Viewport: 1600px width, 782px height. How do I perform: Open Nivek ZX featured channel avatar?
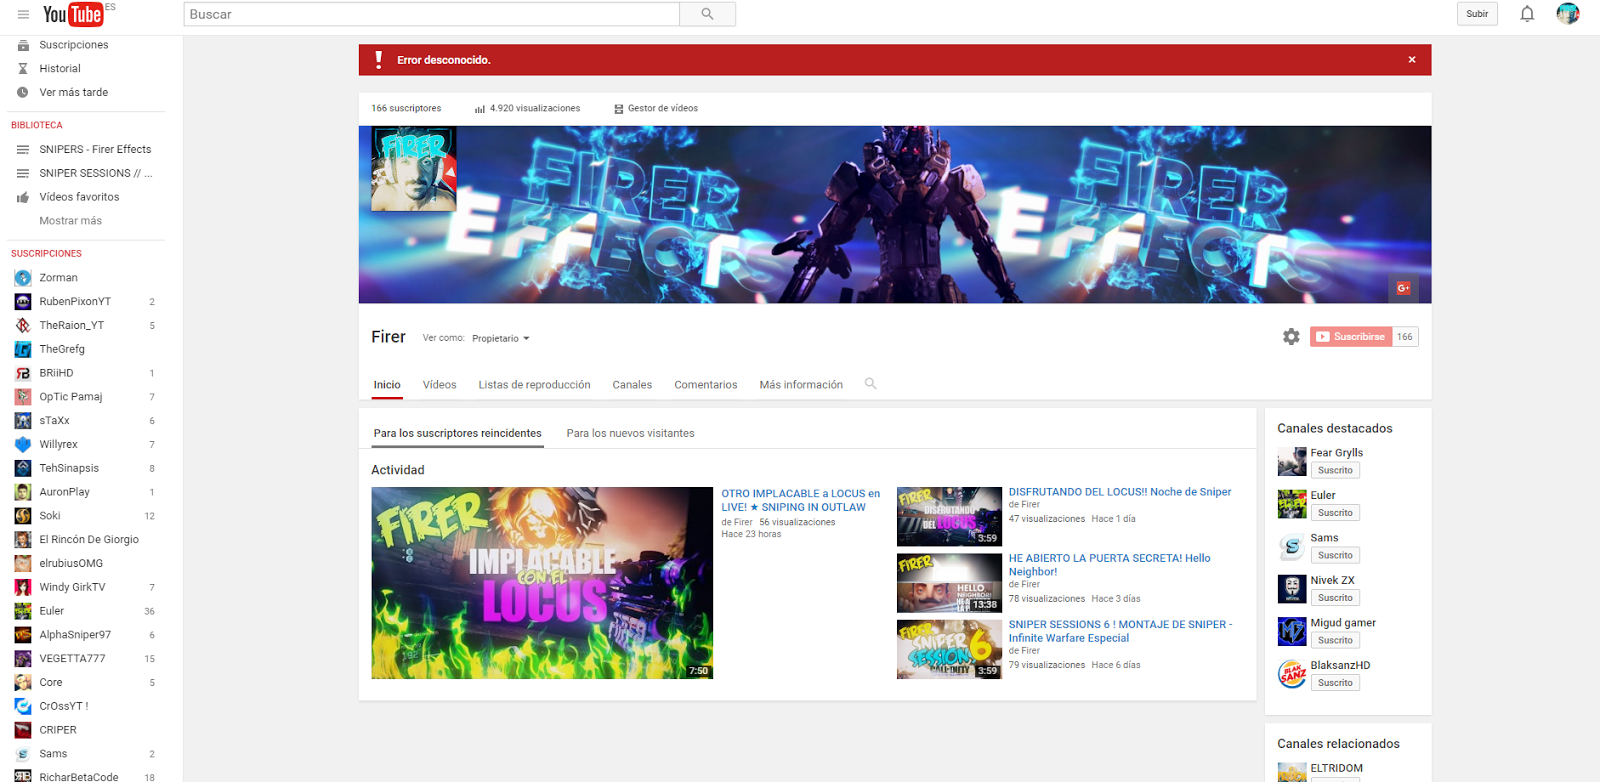(1292, 589)
